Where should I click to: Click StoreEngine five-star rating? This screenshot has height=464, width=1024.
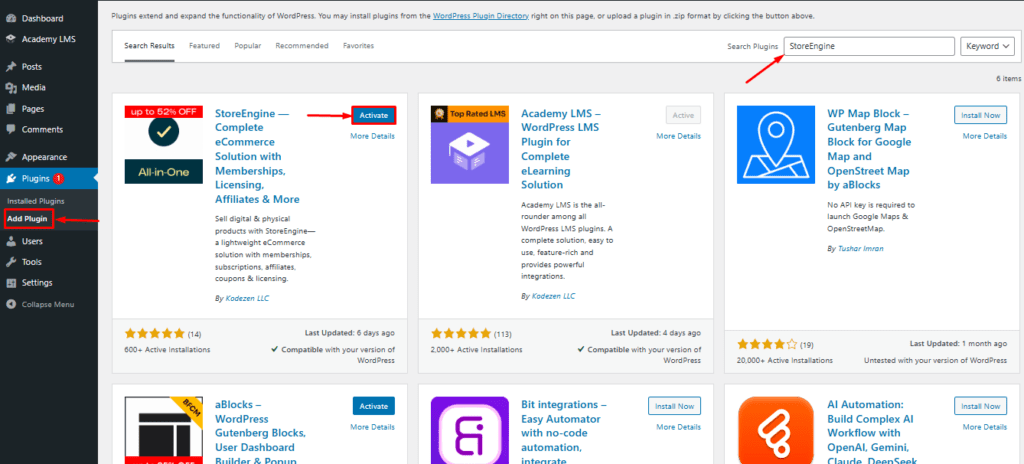coord(155,333)
